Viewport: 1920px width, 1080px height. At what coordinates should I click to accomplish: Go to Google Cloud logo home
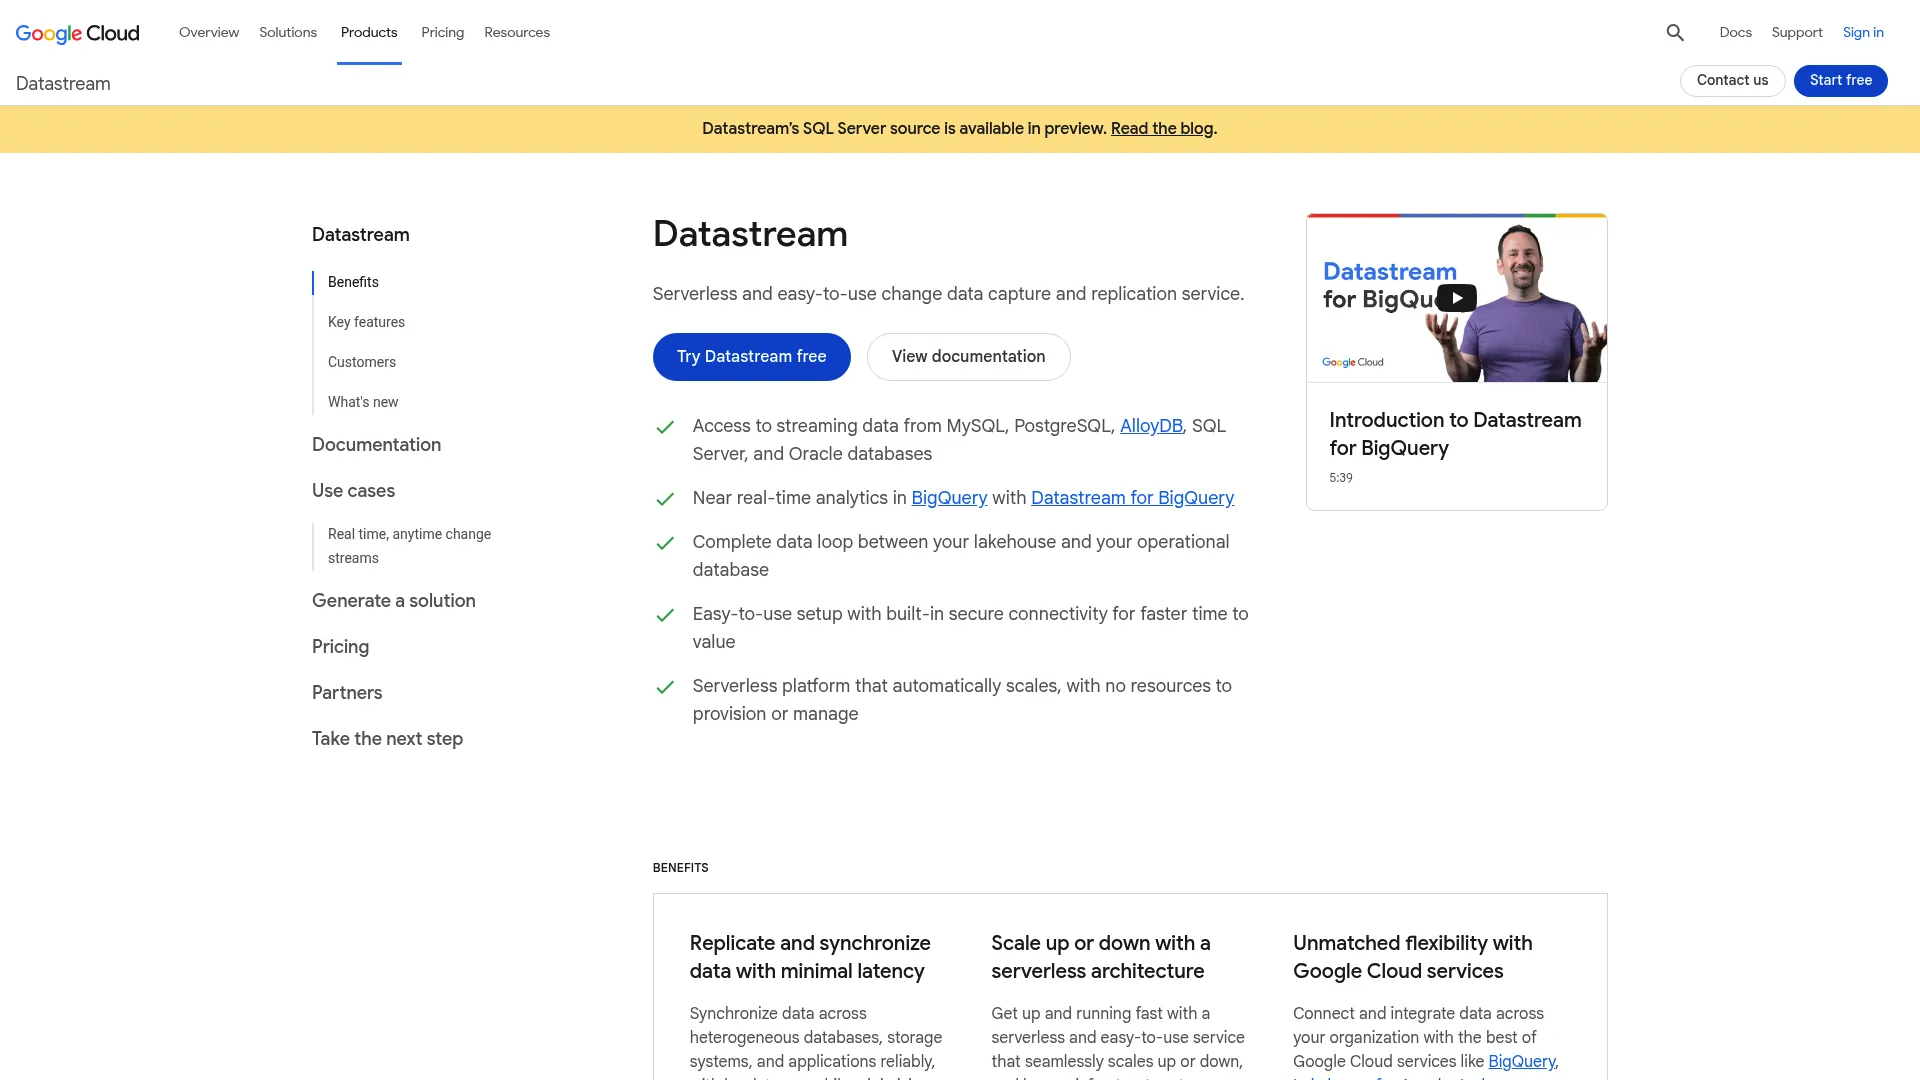(x=77, y=33)
